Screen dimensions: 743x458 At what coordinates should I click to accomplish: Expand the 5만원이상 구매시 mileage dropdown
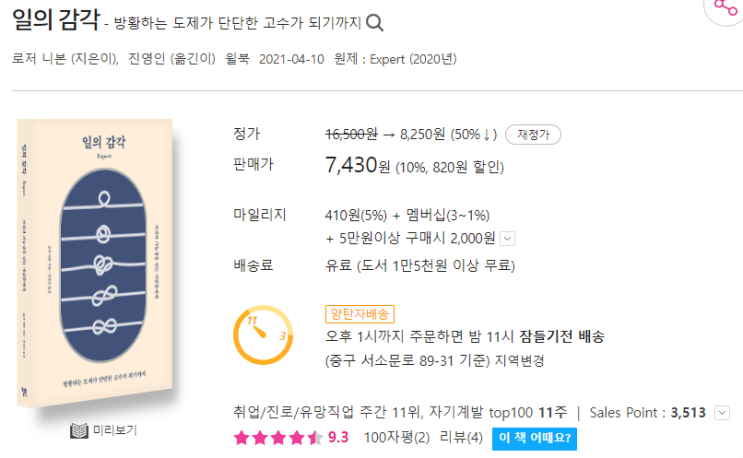pos(507,238)
